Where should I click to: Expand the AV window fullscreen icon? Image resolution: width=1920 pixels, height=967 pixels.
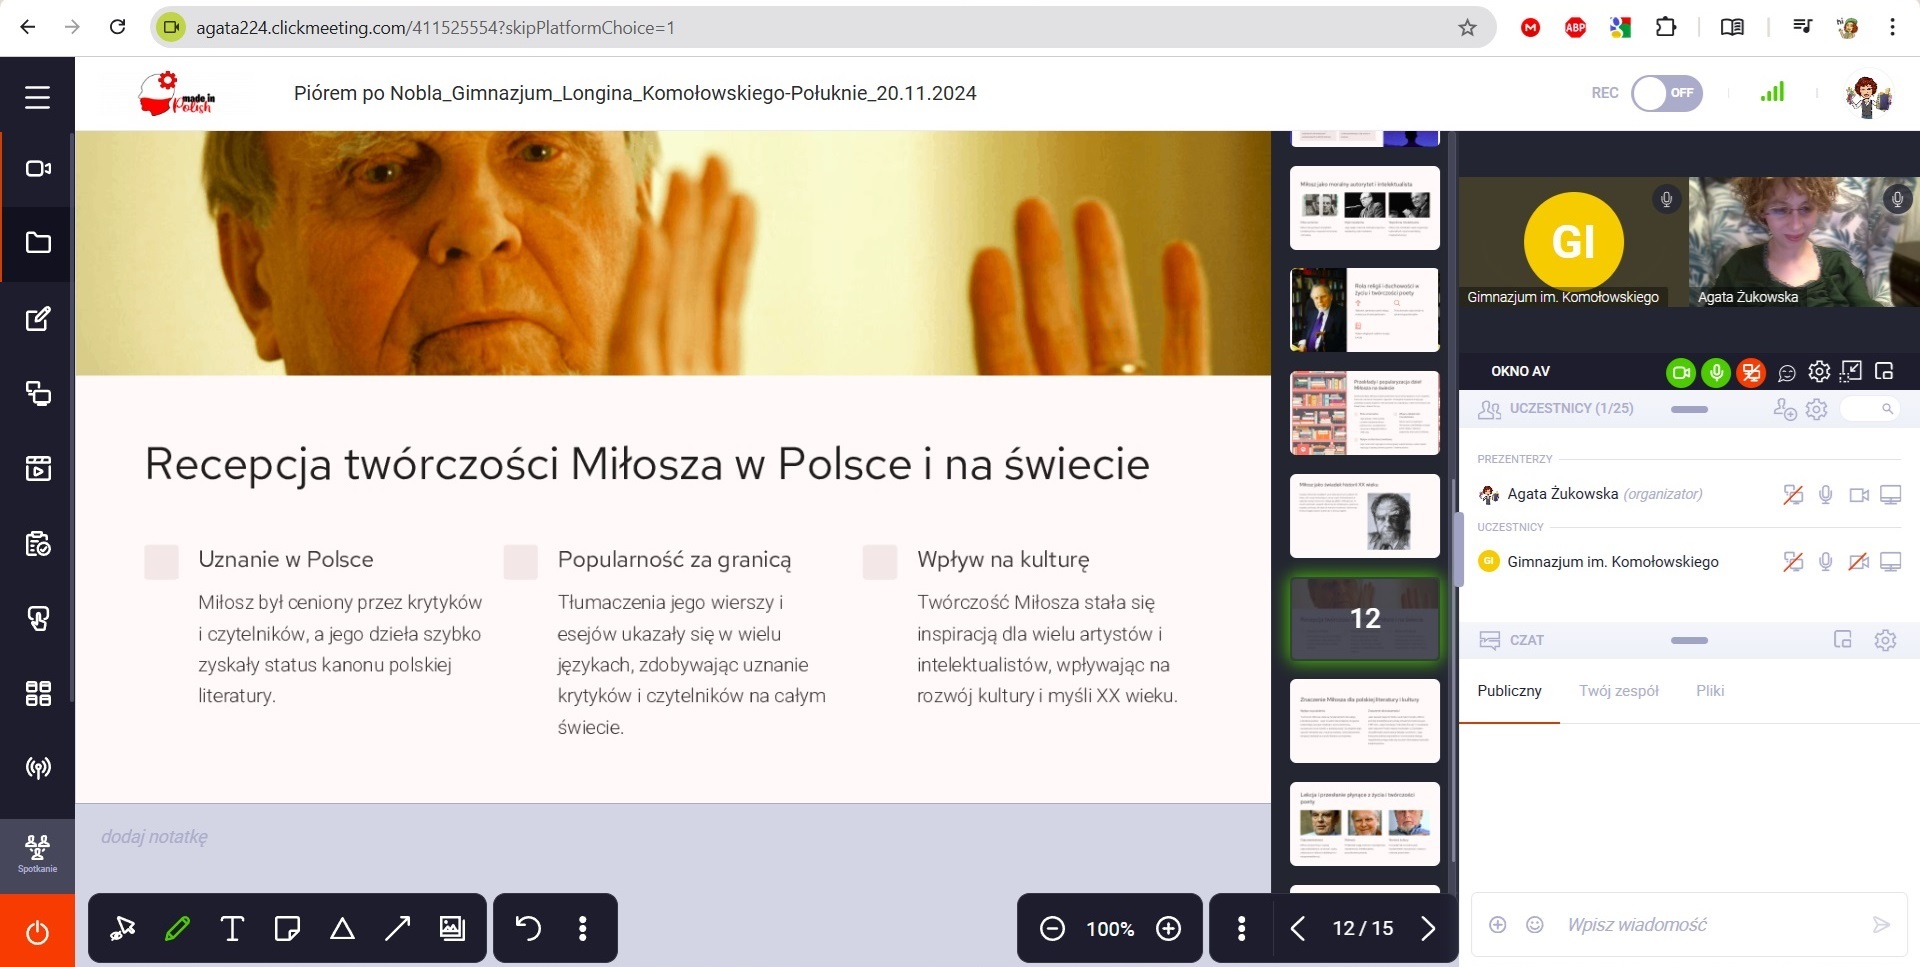point(1852,372)
